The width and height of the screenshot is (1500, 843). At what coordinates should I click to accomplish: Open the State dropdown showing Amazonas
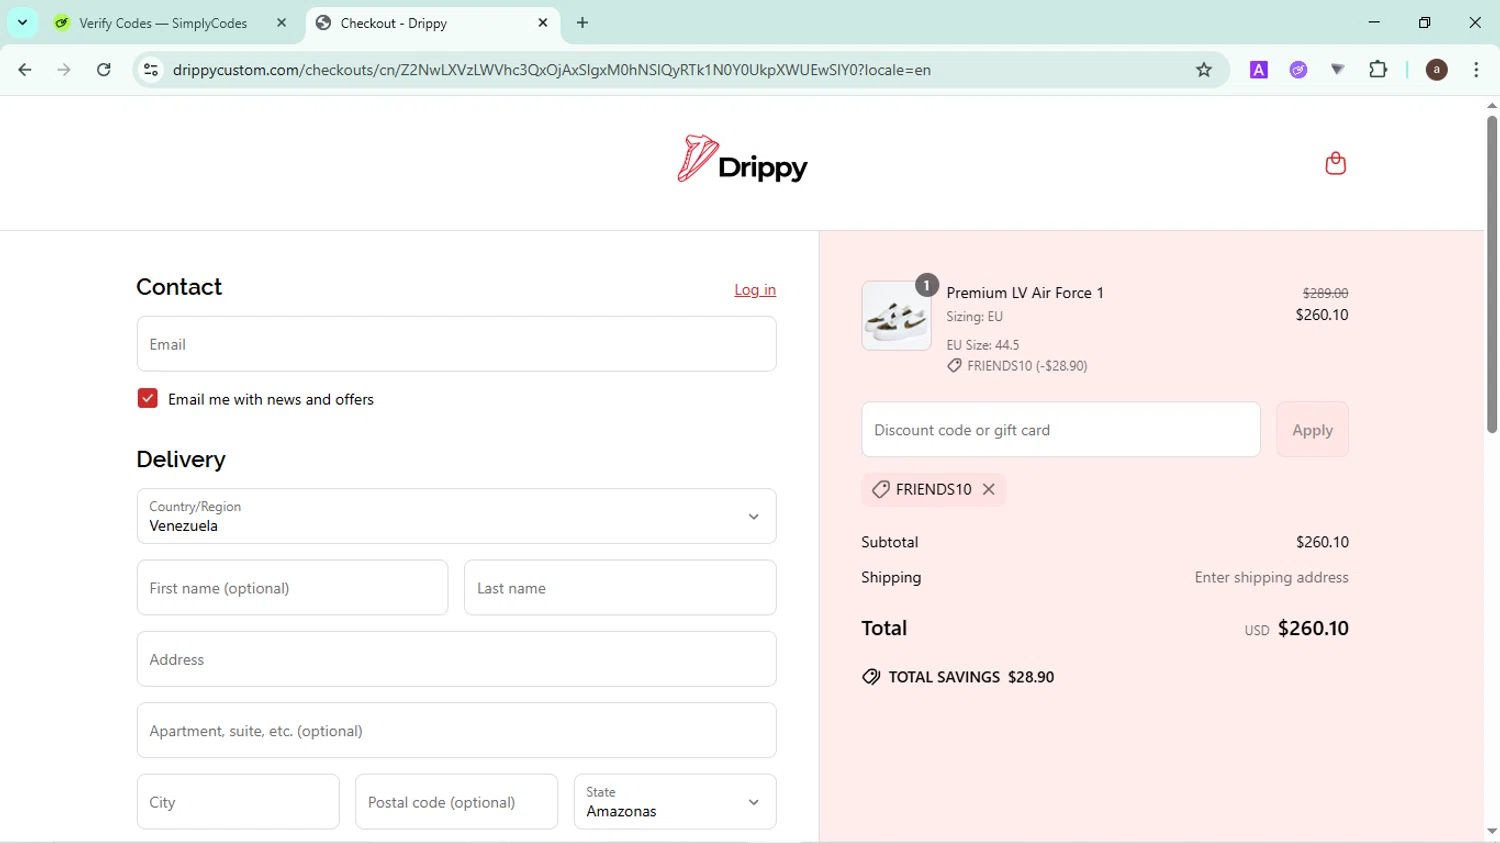pyautogui.click(x=675, y=802)
